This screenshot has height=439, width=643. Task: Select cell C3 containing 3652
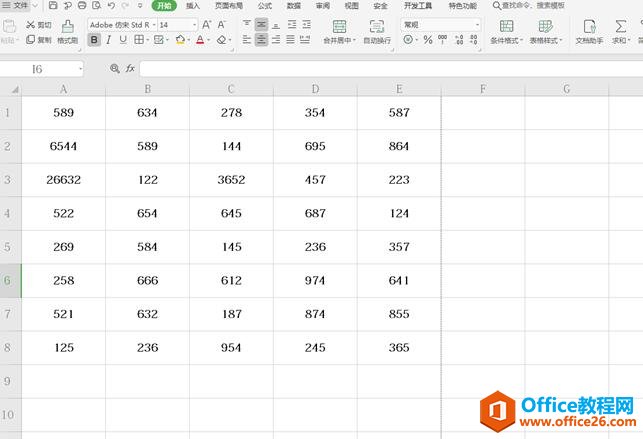coord(231,180)
